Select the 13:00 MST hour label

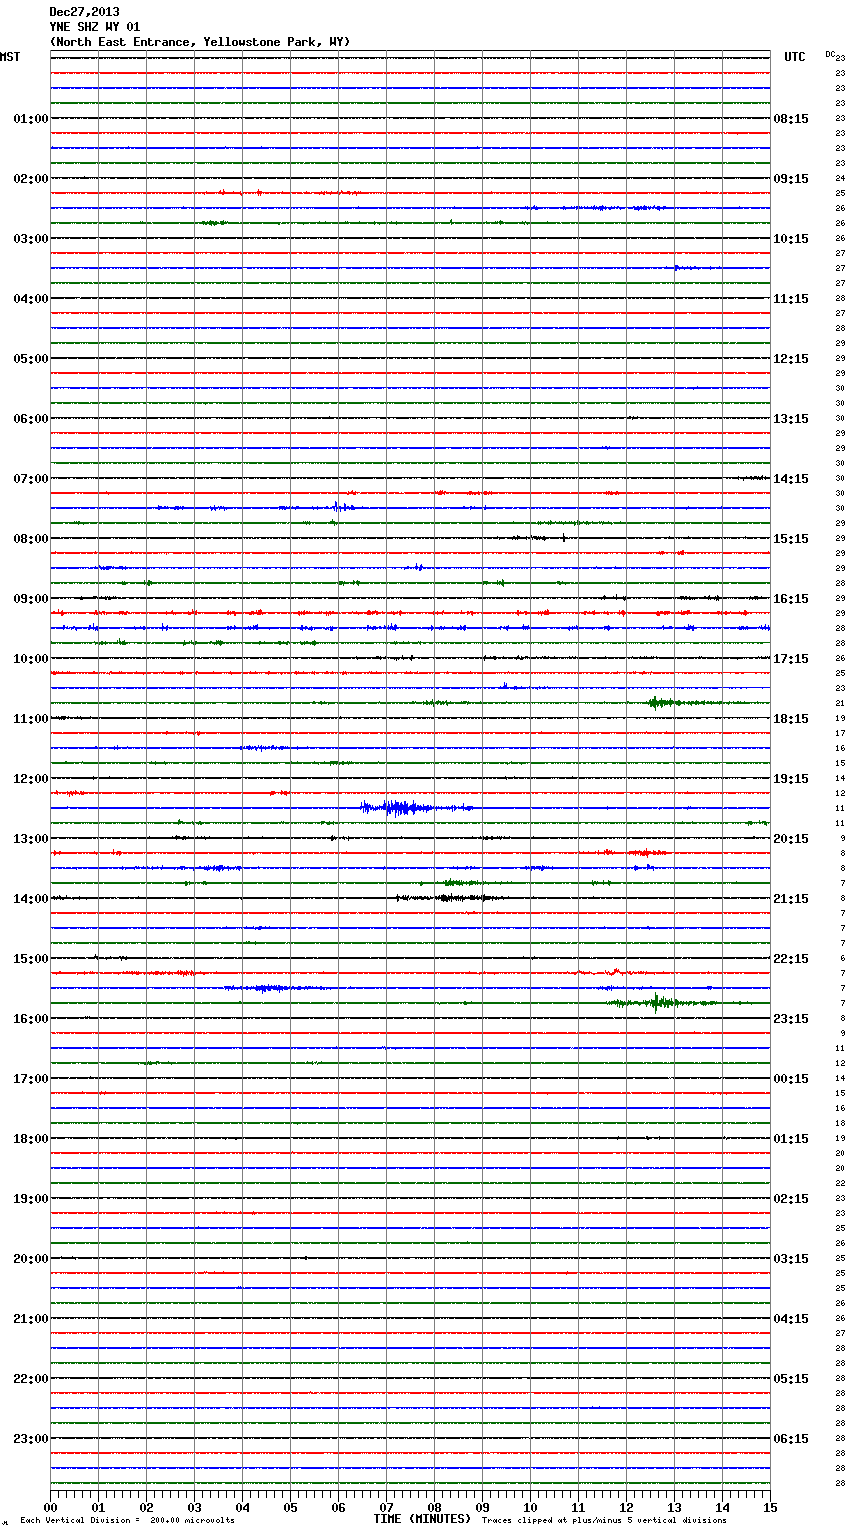click(x=31, y=839)
